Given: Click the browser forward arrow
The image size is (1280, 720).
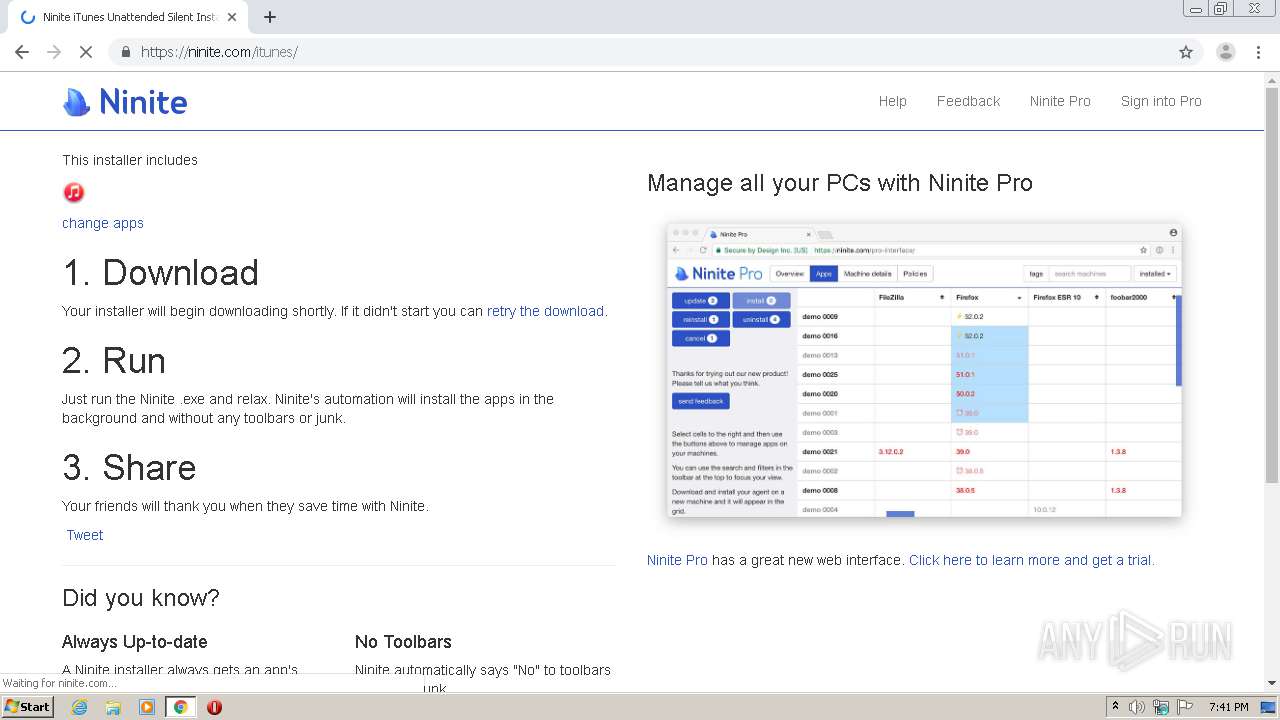Looking at the screenshot, I should (54, 52).
